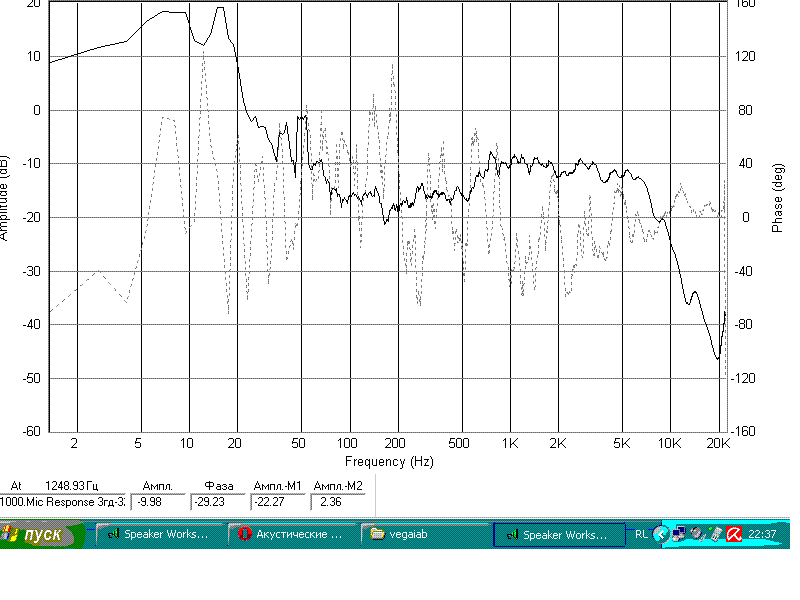The image size is (800, 600).
Task: Open the Avira antivirus tray icon
Action: pyautogui.click(x=734, y=534)
